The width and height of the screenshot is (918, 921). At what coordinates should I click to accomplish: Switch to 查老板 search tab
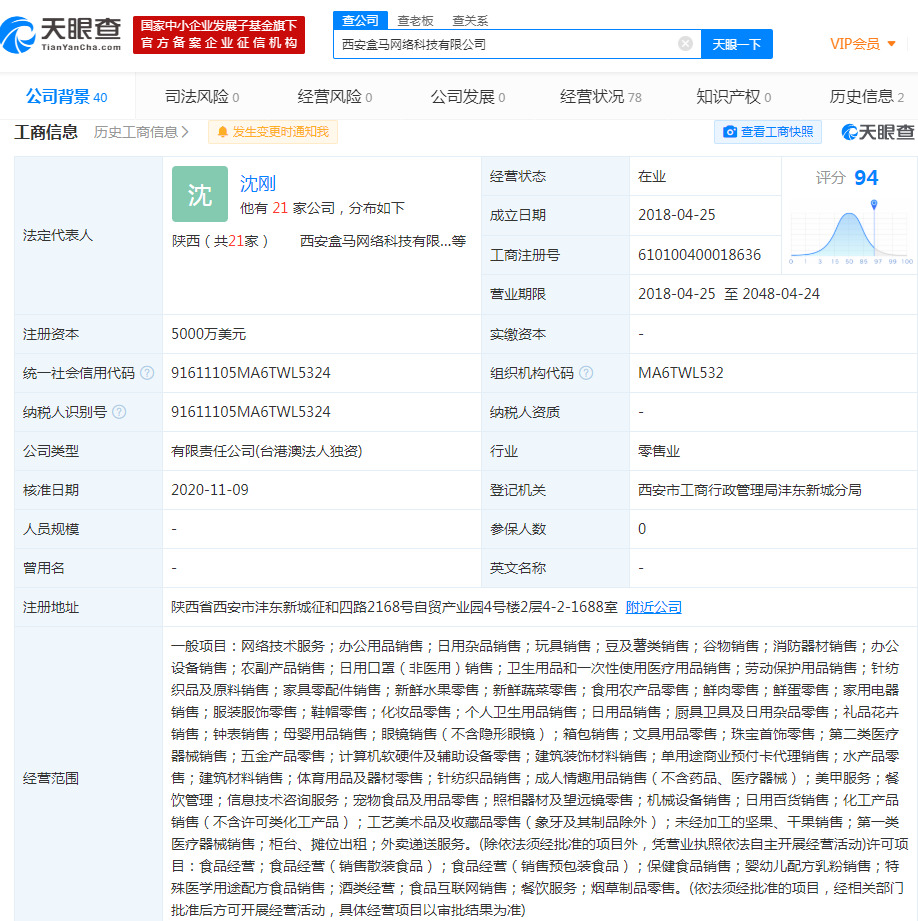(x=415, y=21)
